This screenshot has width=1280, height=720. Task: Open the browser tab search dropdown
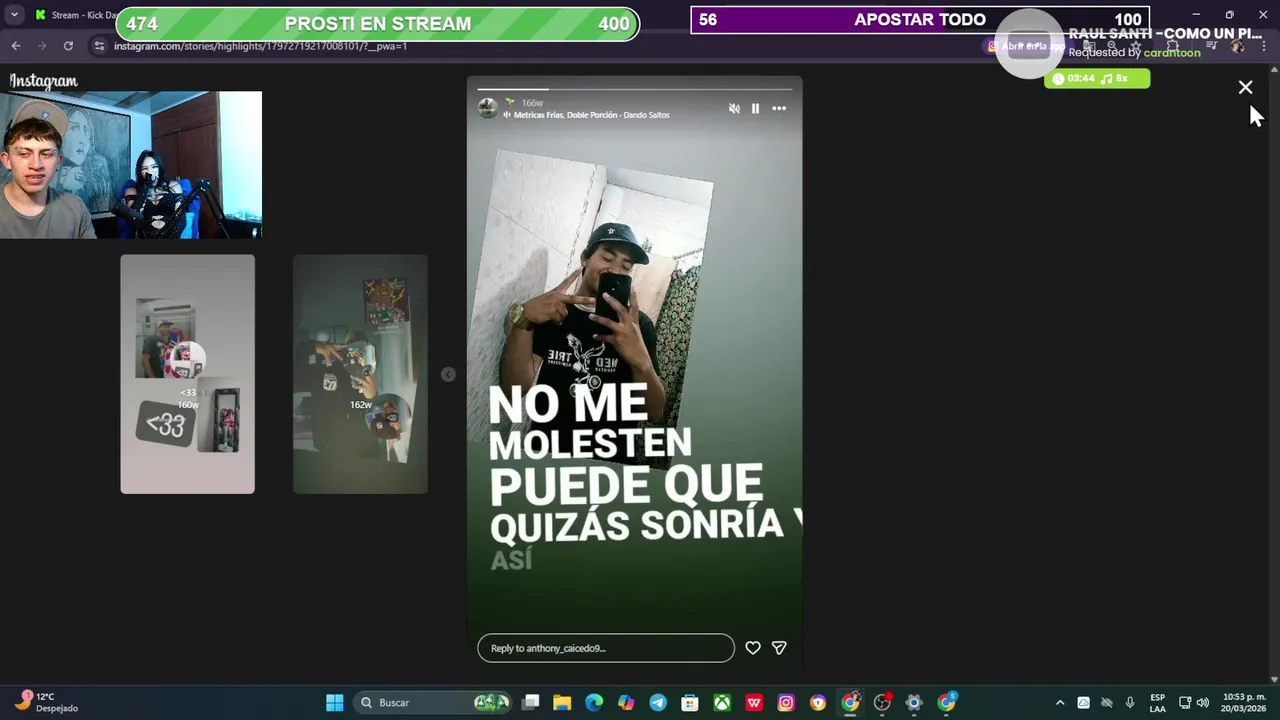(x=14, y=15)
